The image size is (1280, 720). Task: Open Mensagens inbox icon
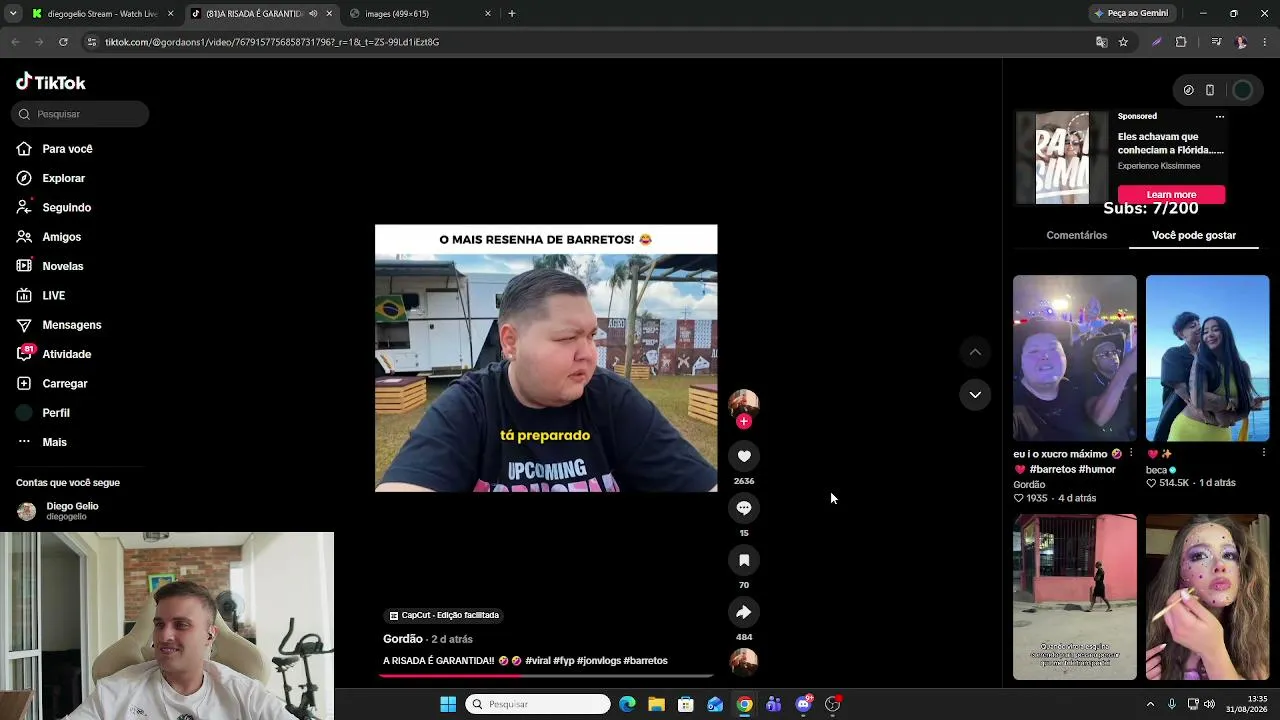pyautogui.click(x=24, y=325)
